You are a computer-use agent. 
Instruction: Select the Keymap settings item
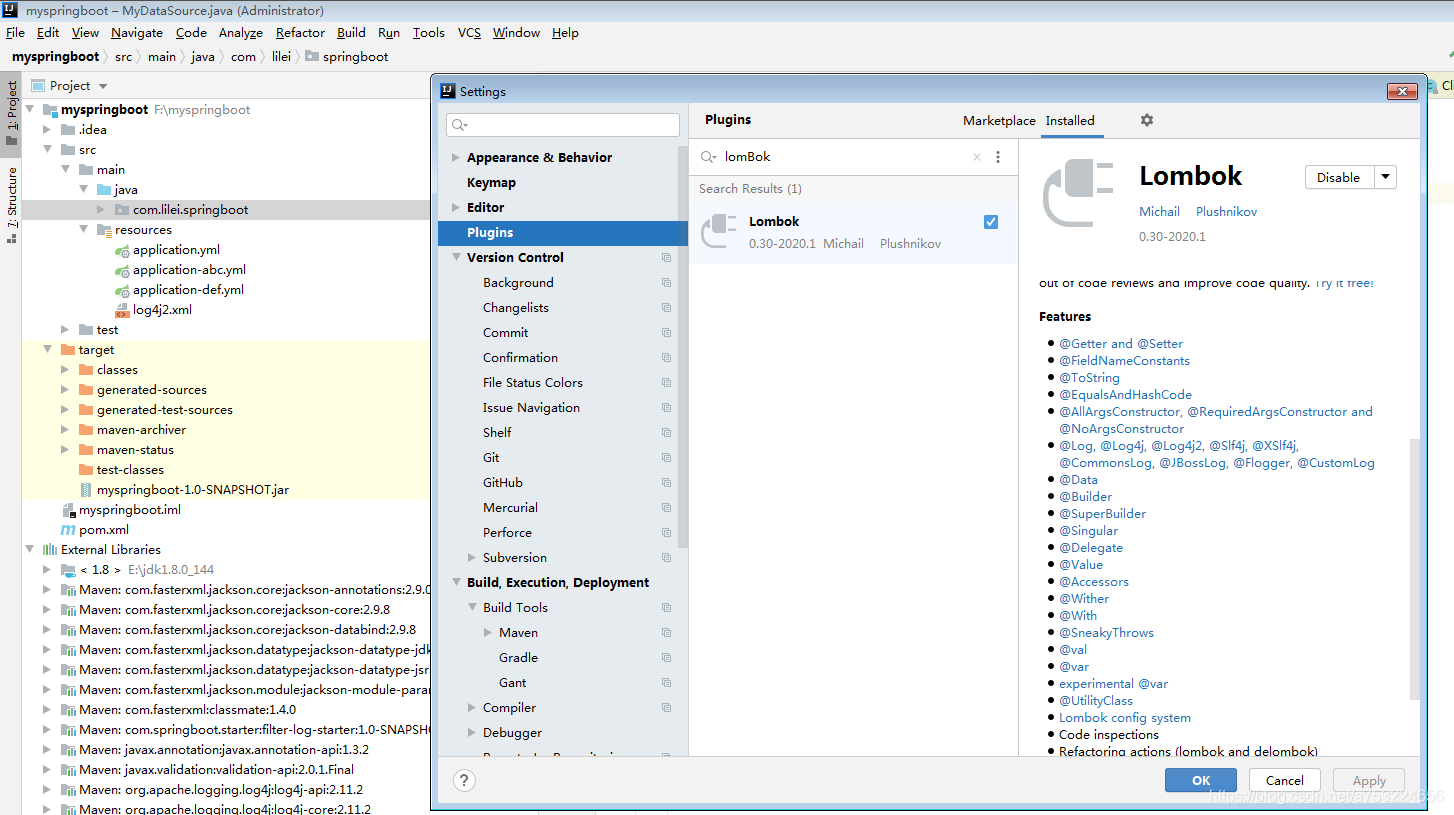(491, 183)
